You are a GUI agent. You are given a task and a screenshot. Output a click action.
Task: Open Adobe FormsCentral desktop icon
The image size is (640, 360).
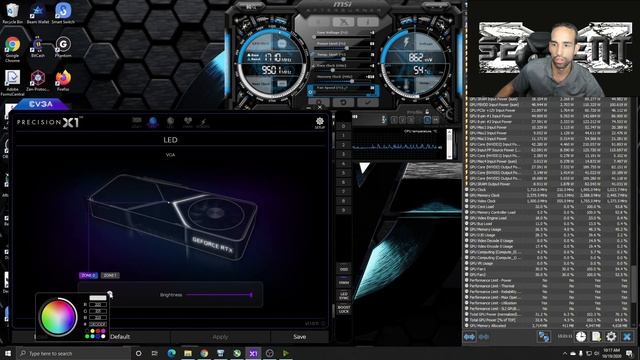pyautogui.click(x=13, y=83)
